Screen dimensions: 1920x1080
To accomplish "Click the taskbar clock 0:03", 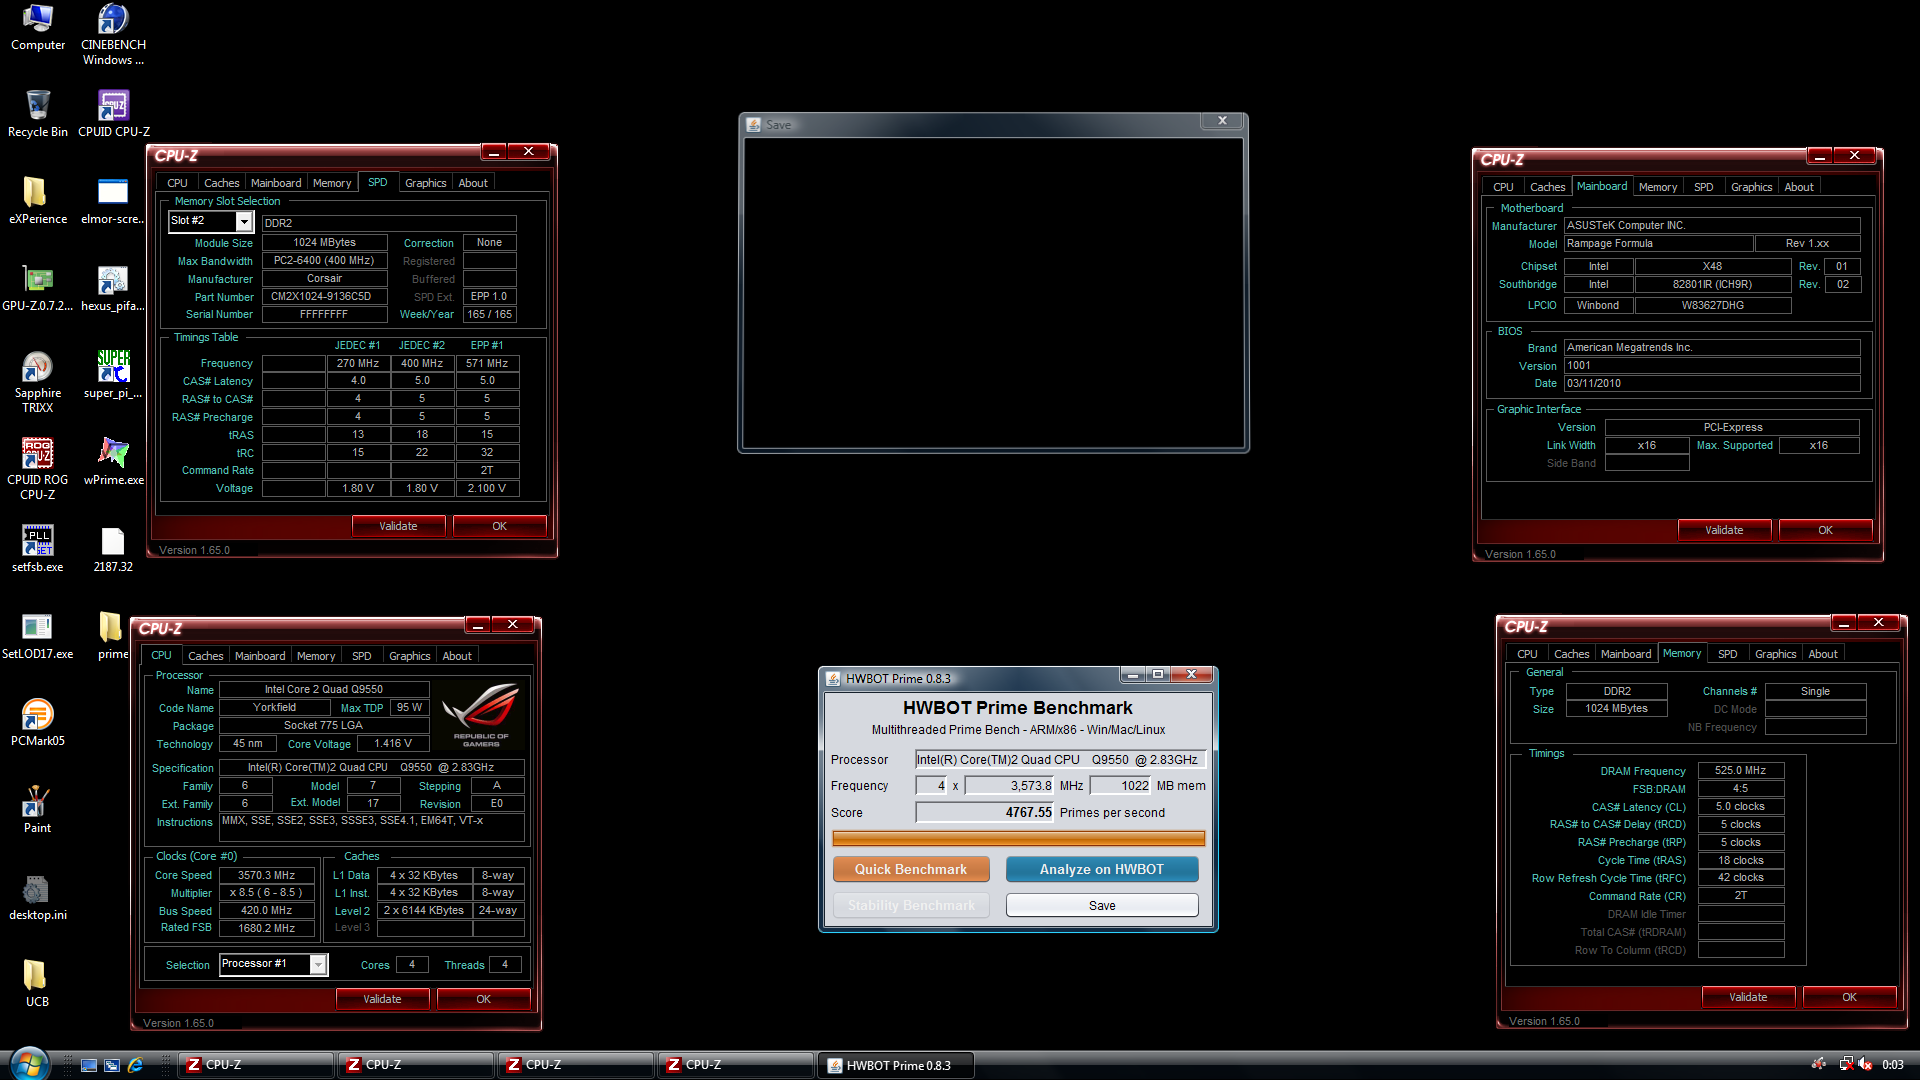I will [x=1892, y=1065].
